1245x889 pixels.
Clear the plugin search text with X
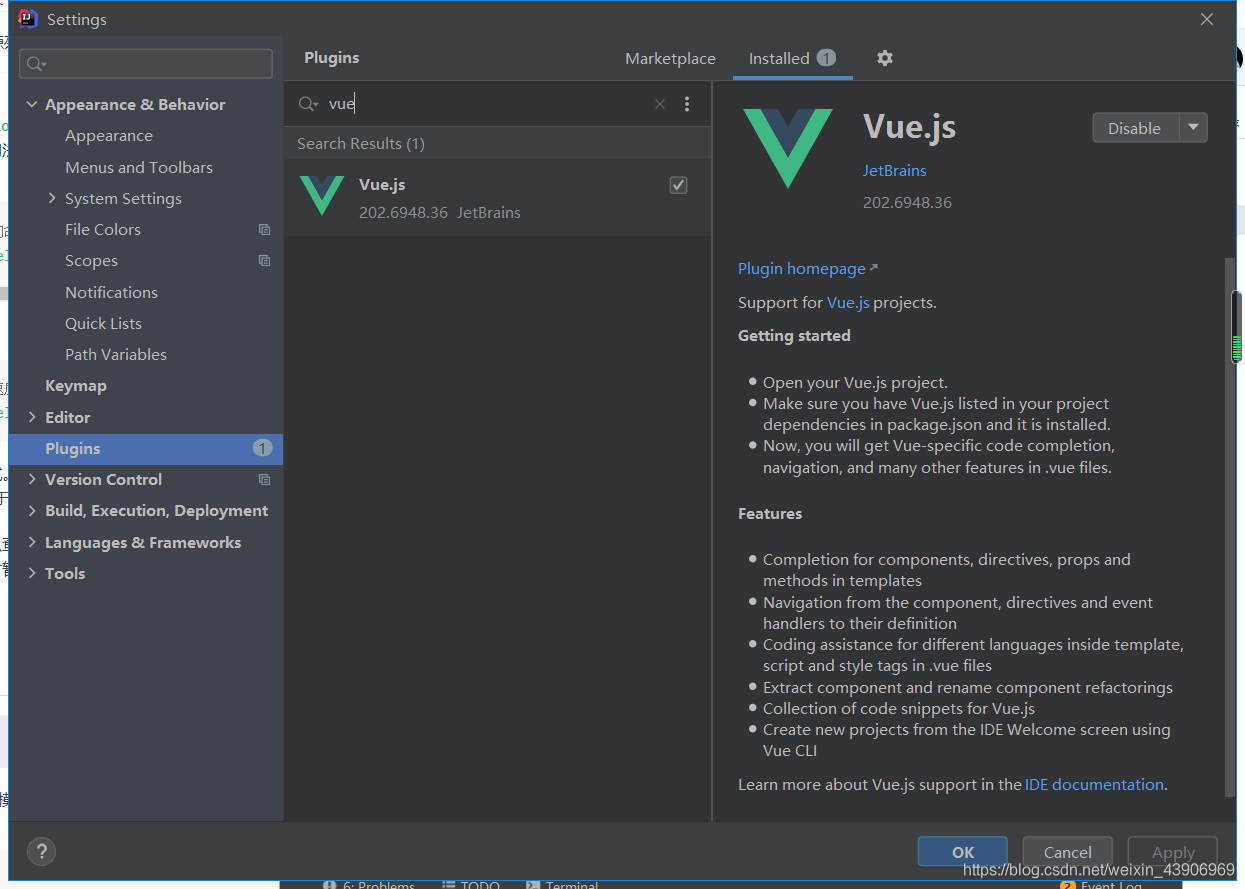(x=660, y=104)
